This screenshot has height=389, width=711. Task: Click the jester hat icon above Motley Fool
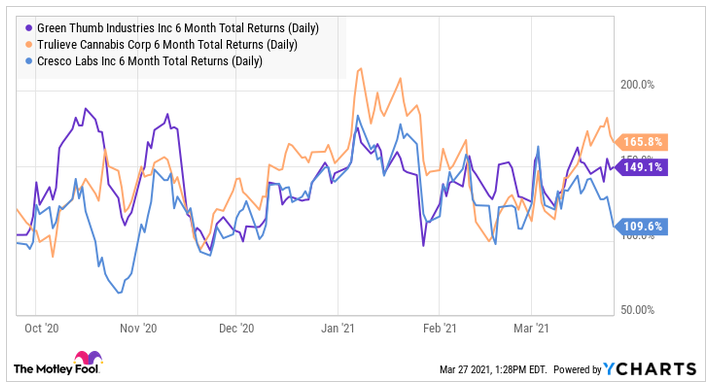pos(88,357)
